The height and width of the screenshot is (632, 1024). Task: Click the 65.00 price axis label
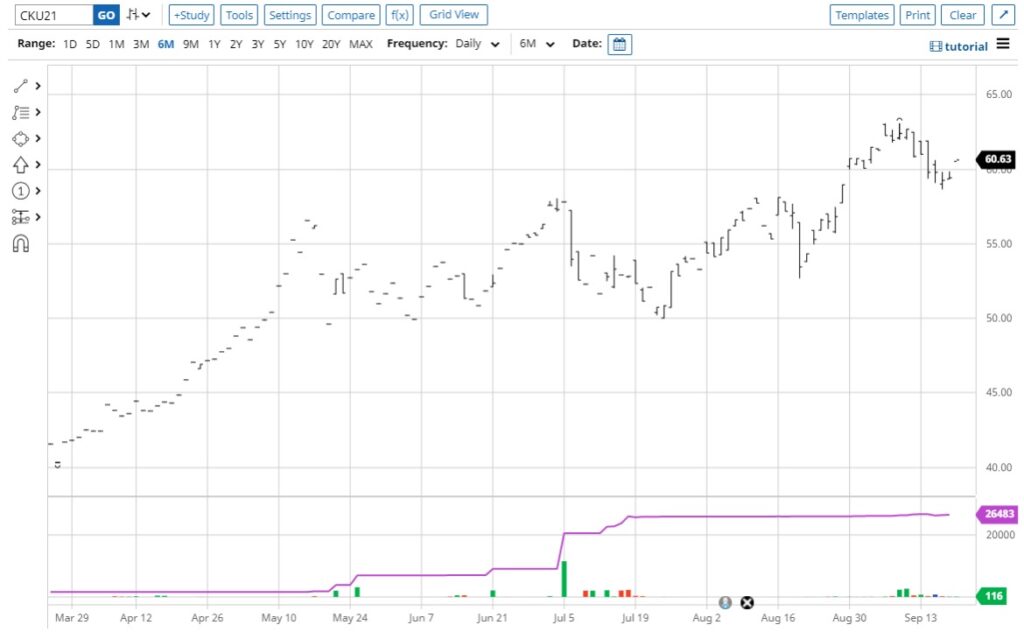pos(999,94)
